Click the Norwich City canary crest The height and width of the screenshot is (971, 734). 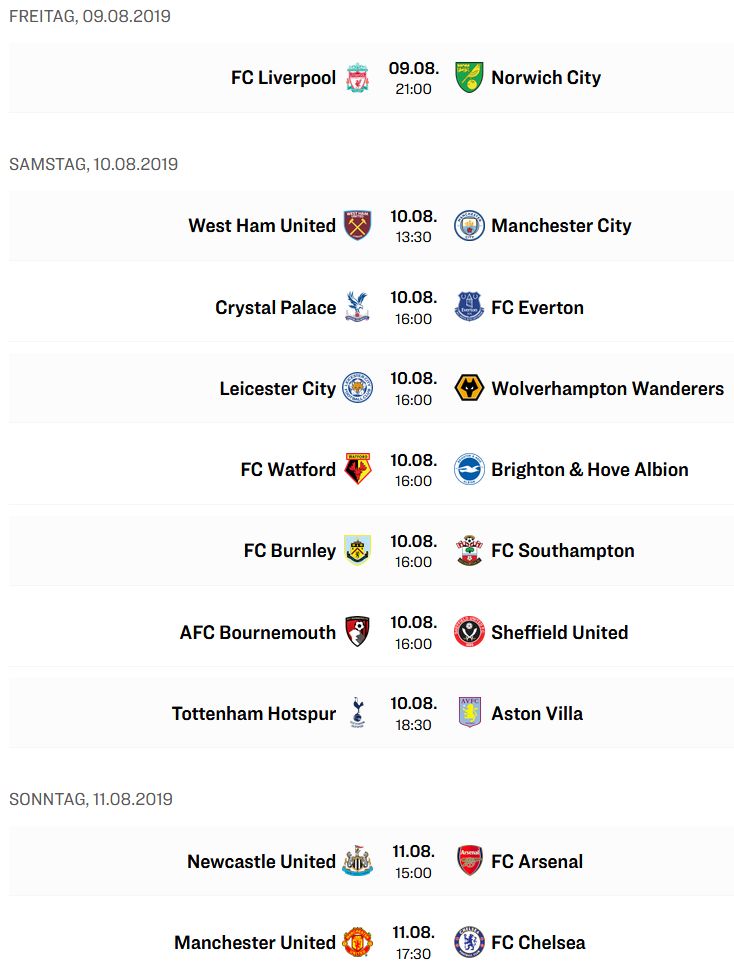pyautogui.click(x=469, y=77)
